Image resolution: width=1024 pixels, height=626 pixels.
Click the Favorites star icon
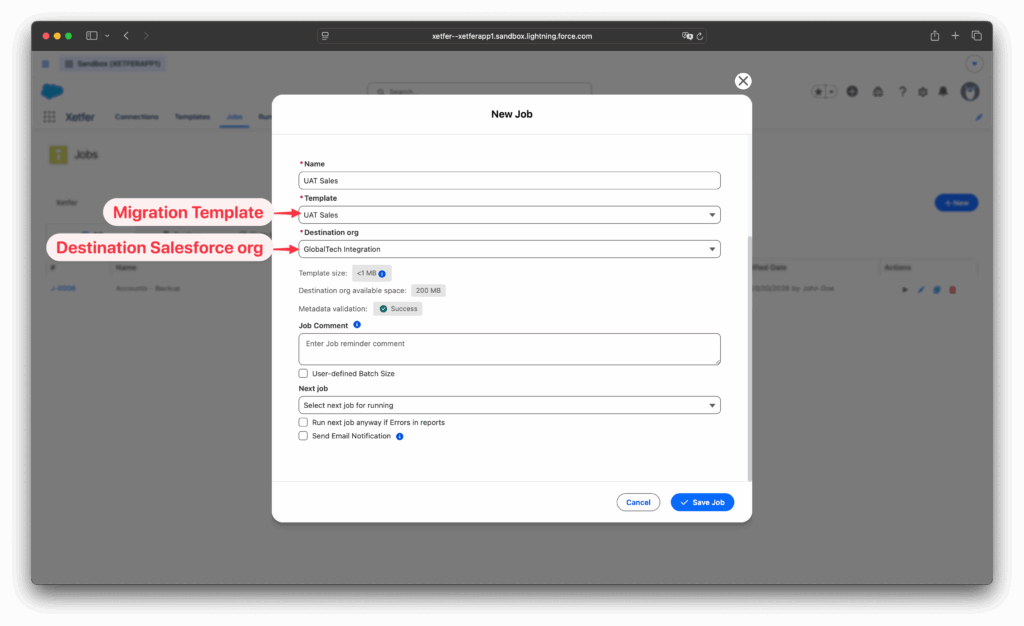(x=818, y=92)
